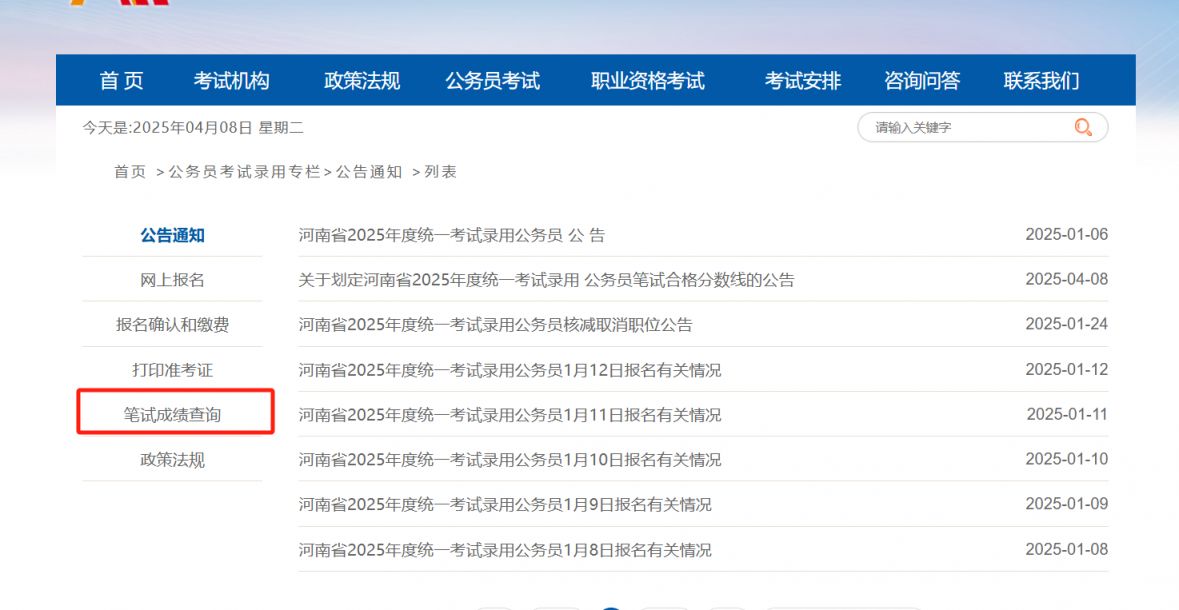Open the 1月12日报名有关情况 announcement
The height and width of the screenshot is (610, 1179).
509,370
